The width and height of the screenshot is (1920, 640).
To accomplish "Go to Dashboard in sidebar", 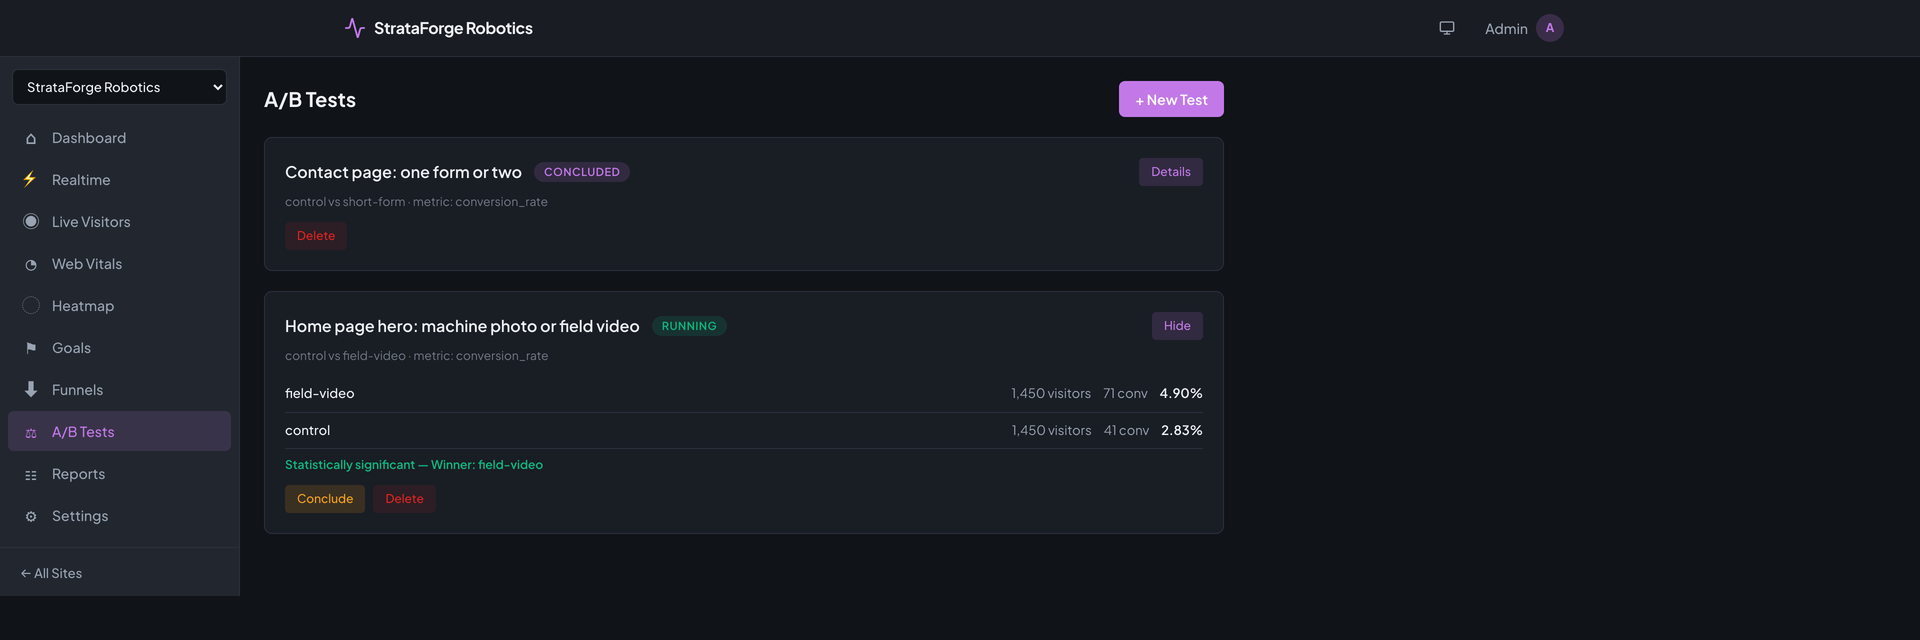I will 119,138.
